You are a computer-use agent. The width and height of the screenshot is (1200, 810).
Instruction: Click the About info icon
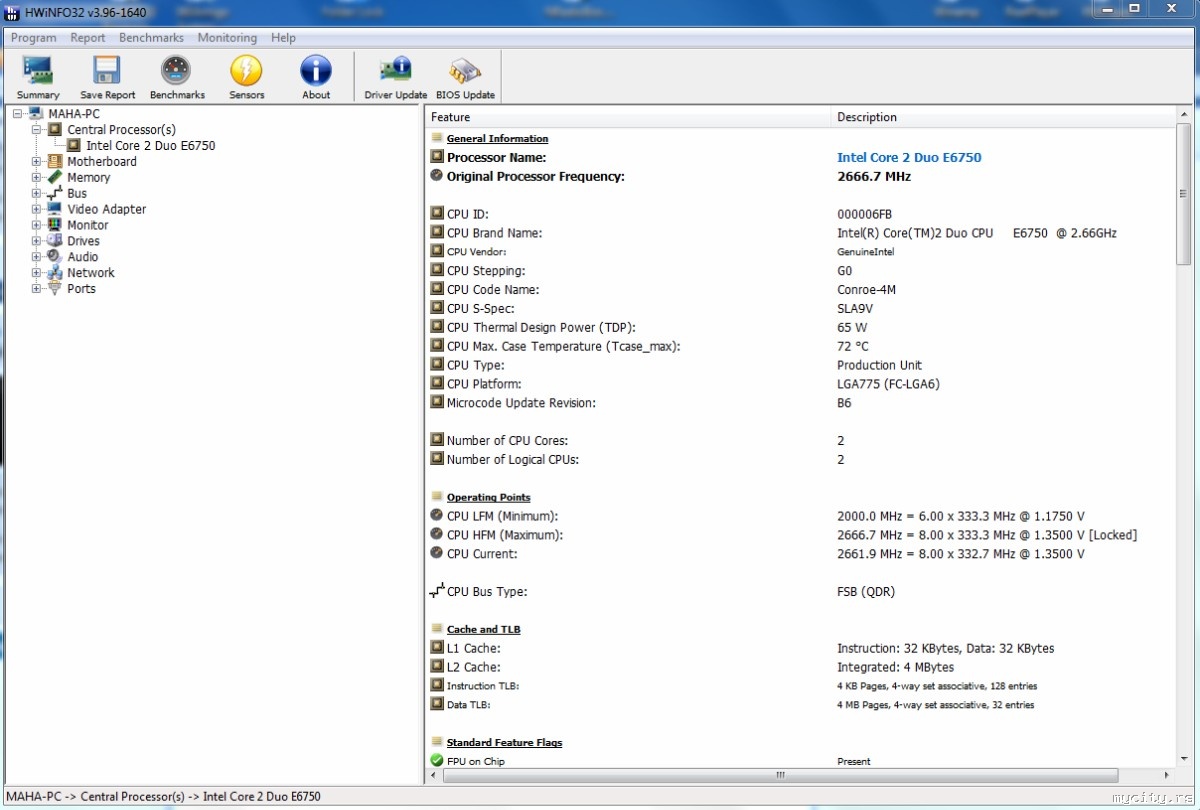tap(316, 76)
